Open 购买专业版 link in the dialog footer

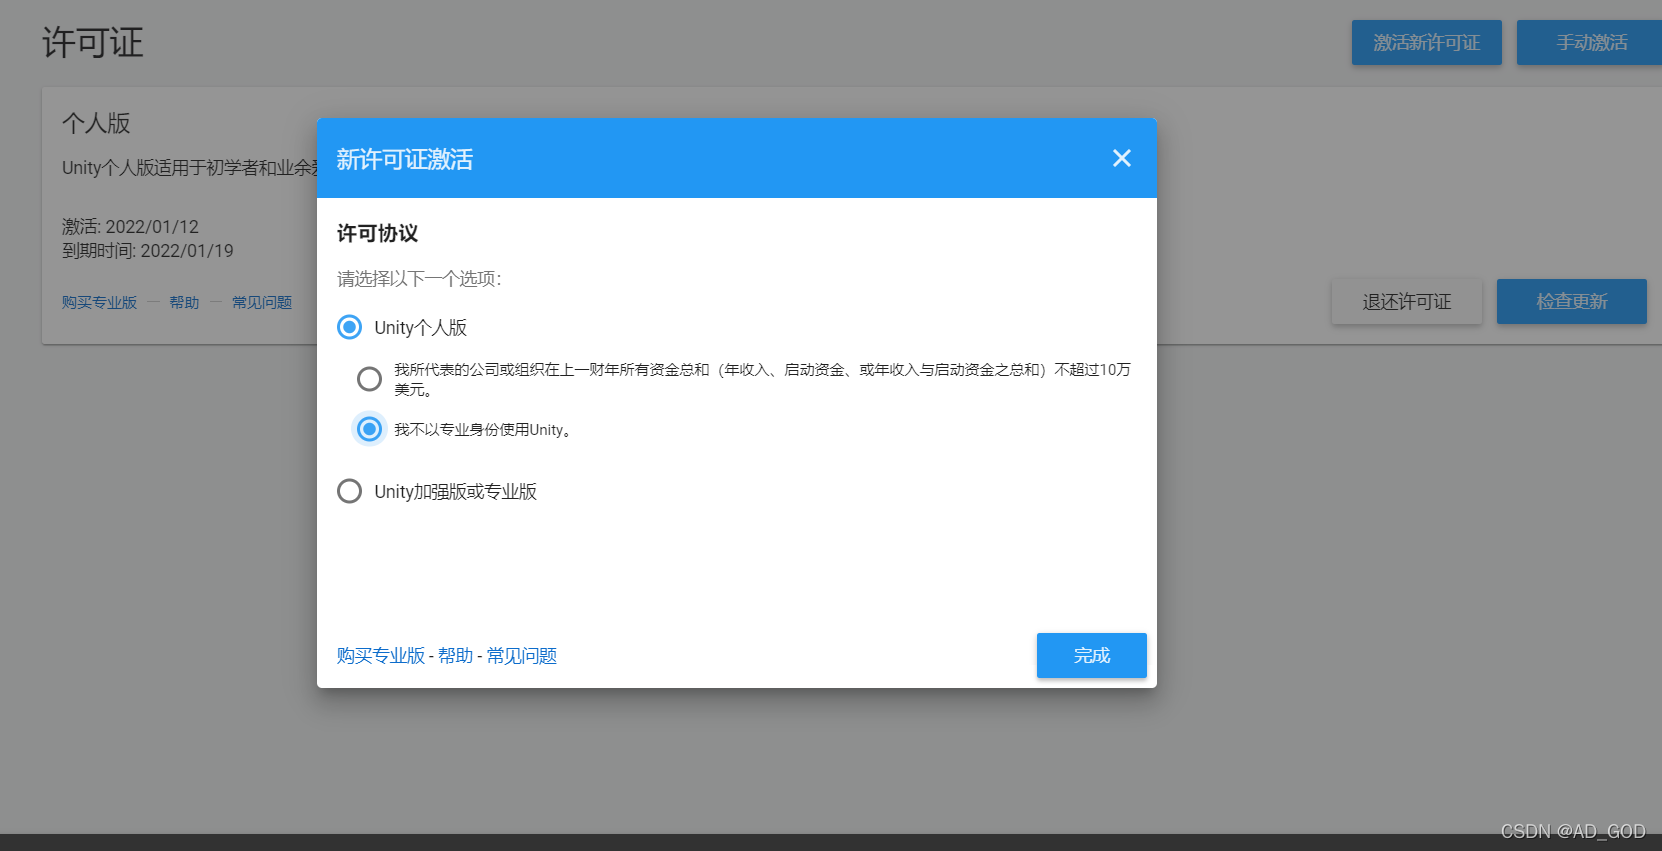tap(381, 656)
